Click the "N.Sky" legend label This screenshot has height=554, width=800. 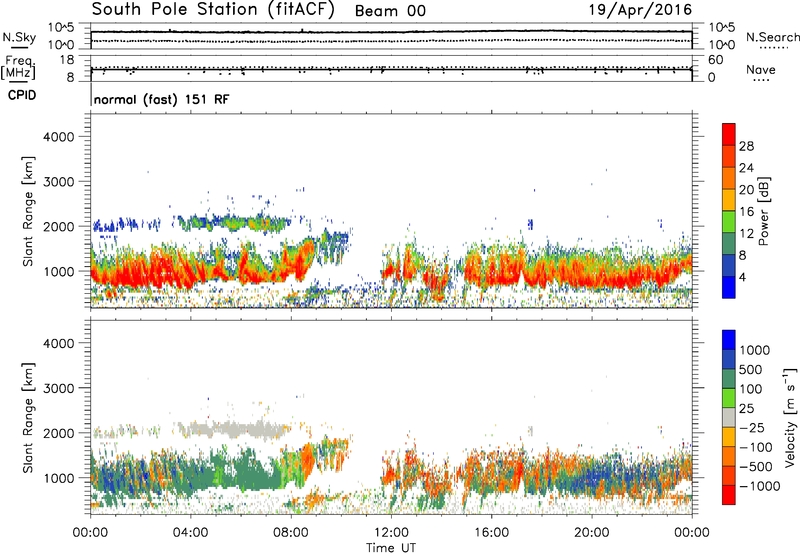pyautogui.click(x=19, y=37)
